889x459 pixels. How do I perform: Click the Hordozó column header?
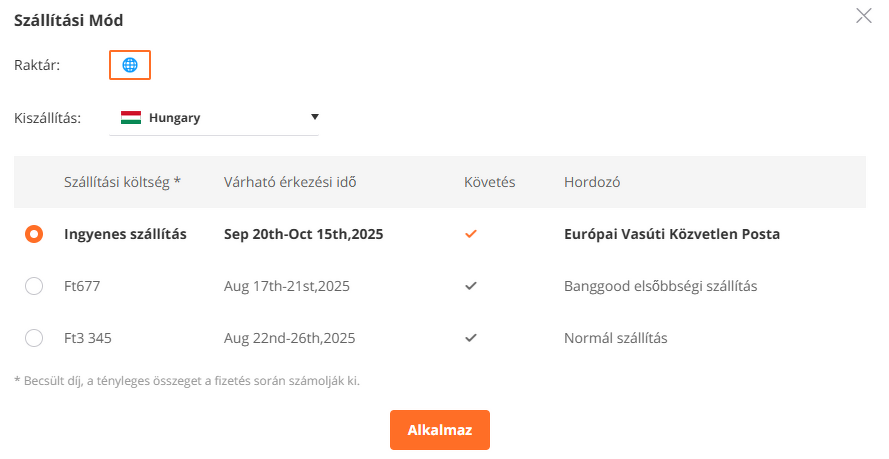pos(593,182)
